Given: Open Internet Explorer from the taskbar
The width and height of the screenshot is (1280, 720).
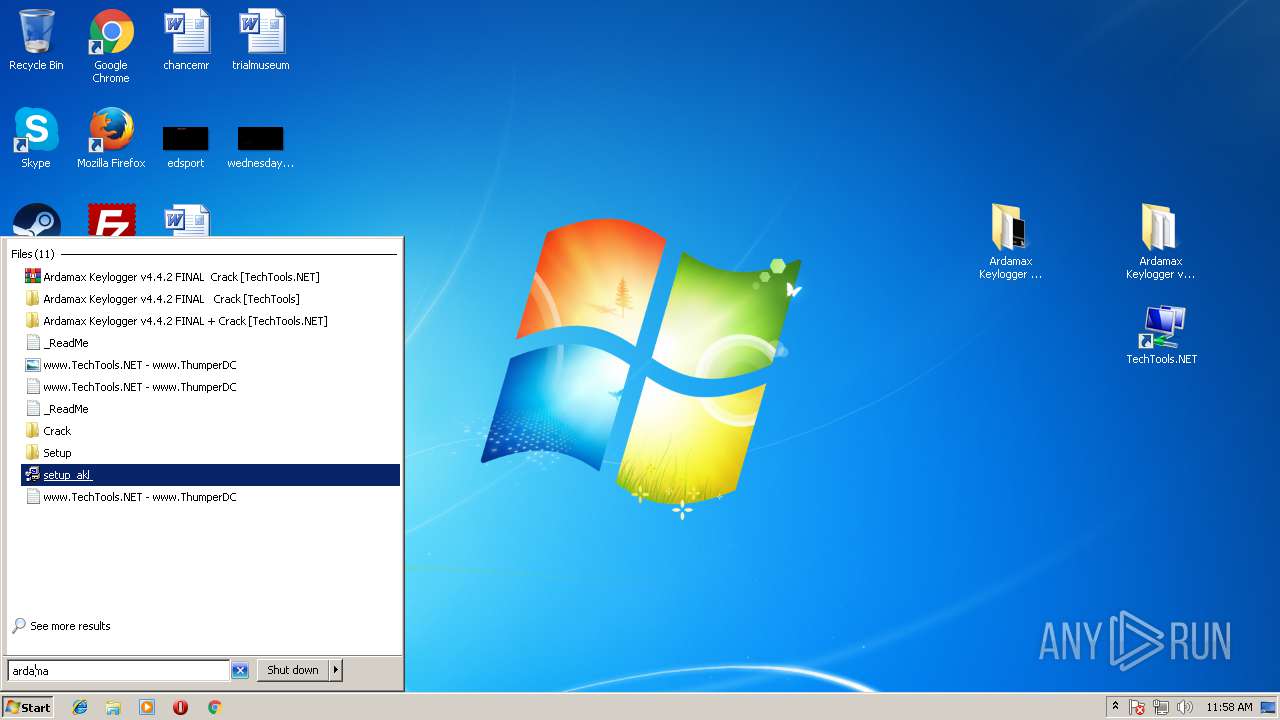Looking at the screenshot, I should coord(80,707).
